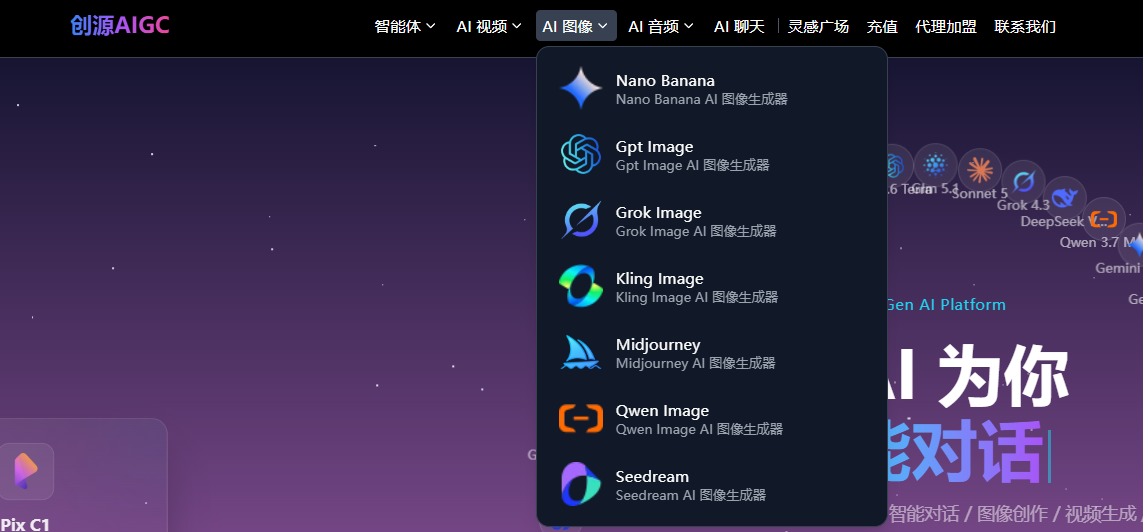Viewport: 1143px width, 532px height.
Task: Click 'Qwen Image AI 图像生成器' description
Action: 699,429
